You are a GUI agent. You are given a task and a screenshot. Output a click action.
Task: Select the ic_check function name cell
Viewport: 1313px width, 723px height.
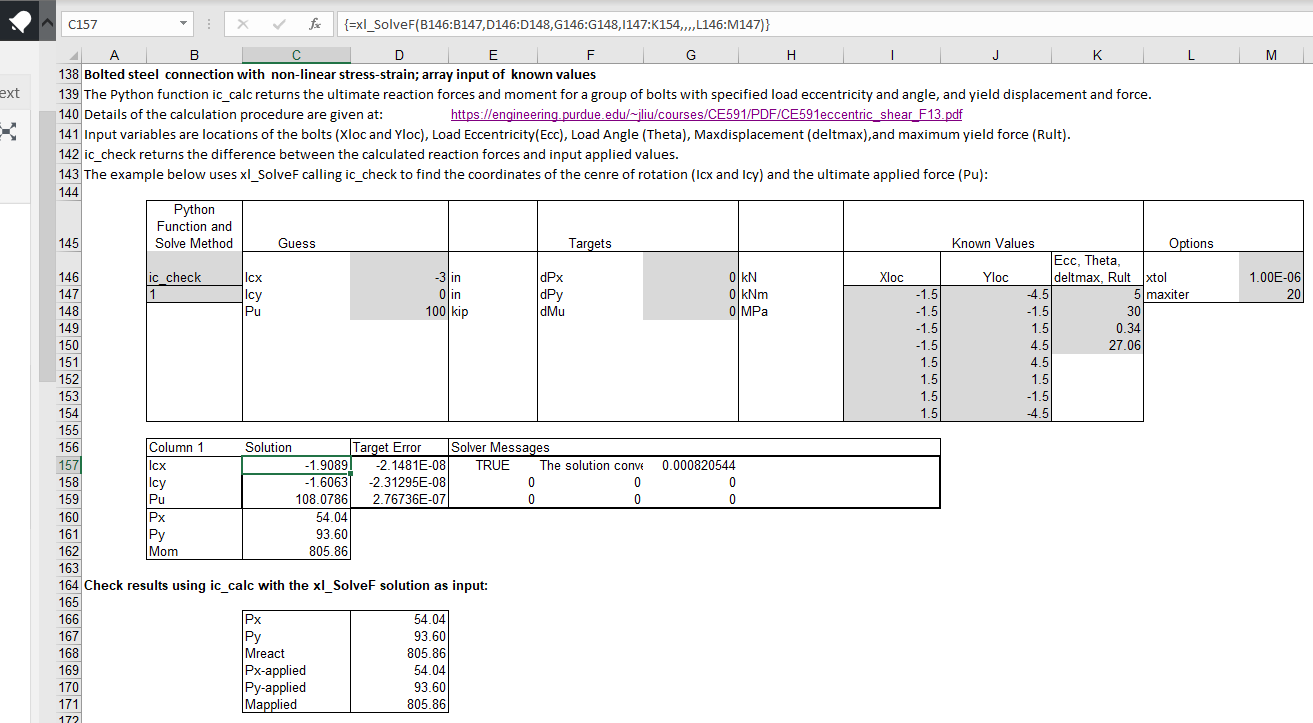(x=194, y=277)
